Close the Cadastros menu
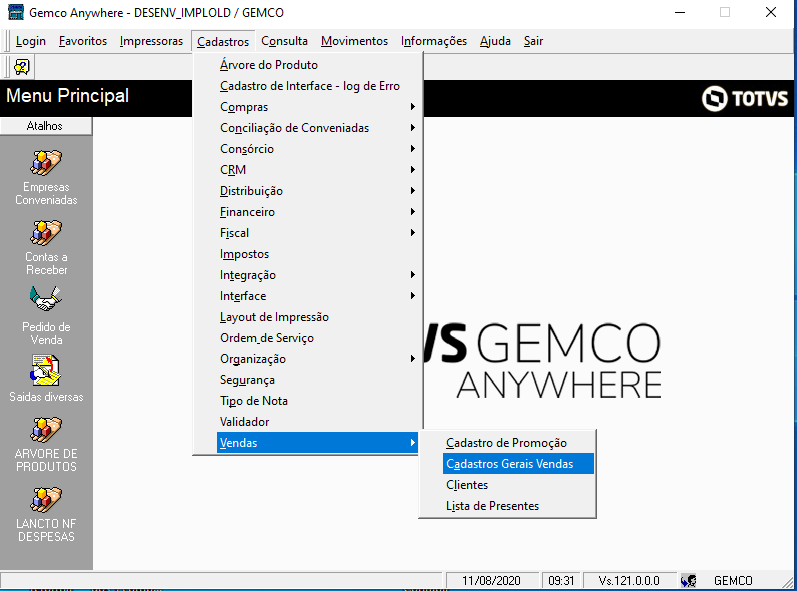Image resolution: width=797 pixels, height=591 pixels. tap(223, 41)
